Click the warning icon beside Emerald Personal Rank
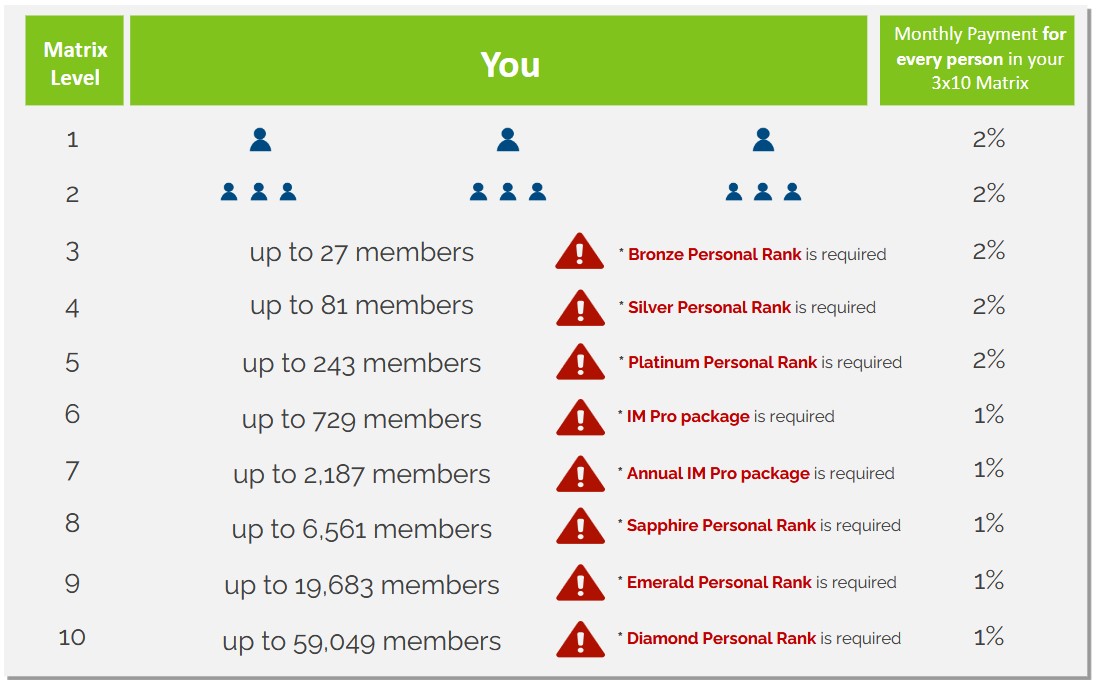The width and height of the screenshot is (1096, 685). (x=580, y=582)
